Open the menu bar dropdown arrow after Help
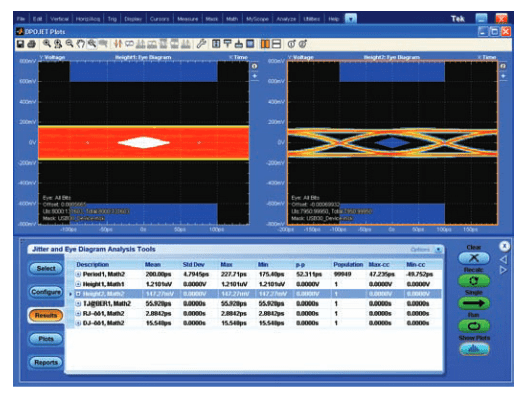Image resolution: width=528 pixels, height=396 pixels. 351,19
